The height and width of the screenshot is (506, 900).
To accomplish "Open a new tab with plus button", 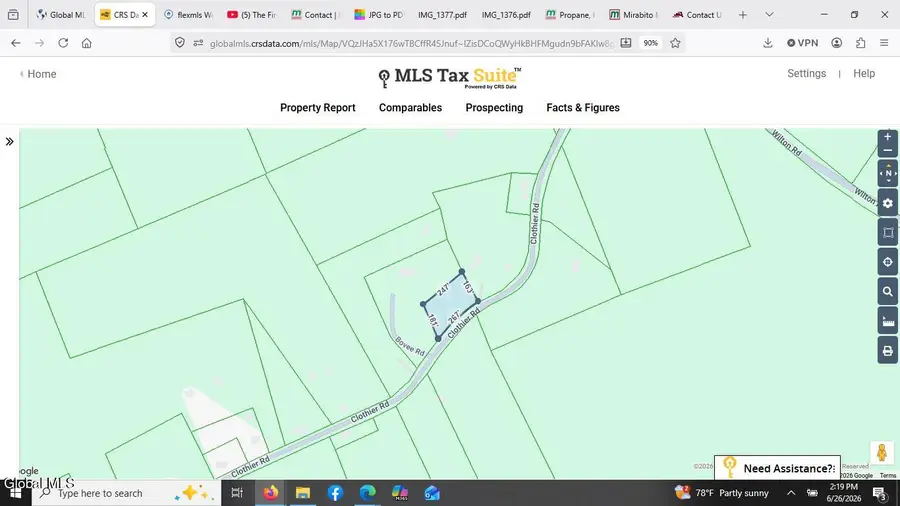I will 743,15.
